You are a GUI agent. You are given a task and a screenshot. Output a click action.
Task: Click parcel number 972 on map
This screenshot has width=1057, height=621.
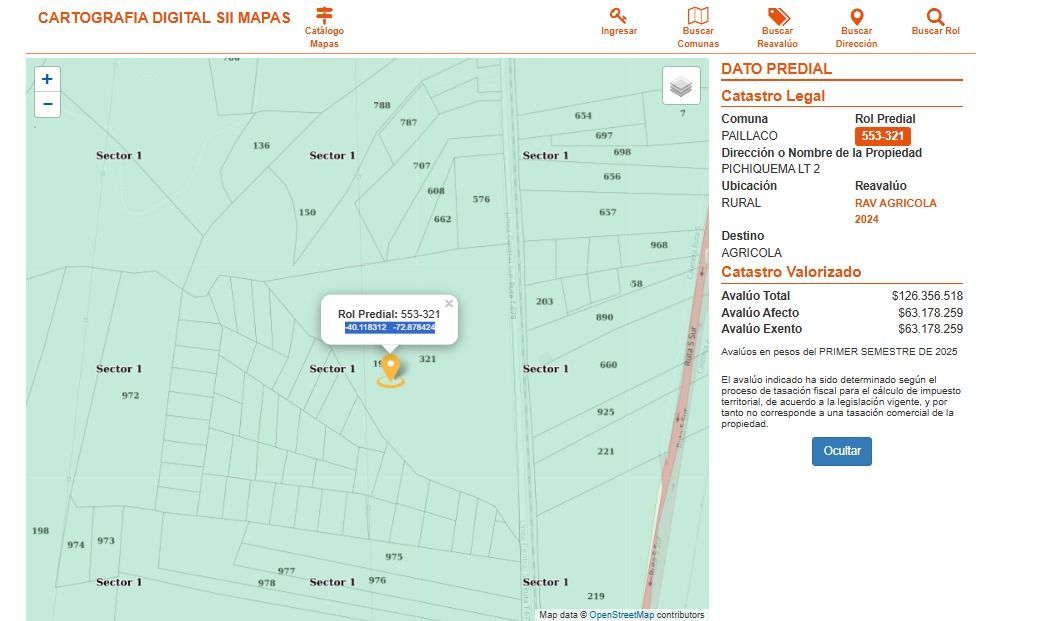pyautogui.click(x=130, y=395)
